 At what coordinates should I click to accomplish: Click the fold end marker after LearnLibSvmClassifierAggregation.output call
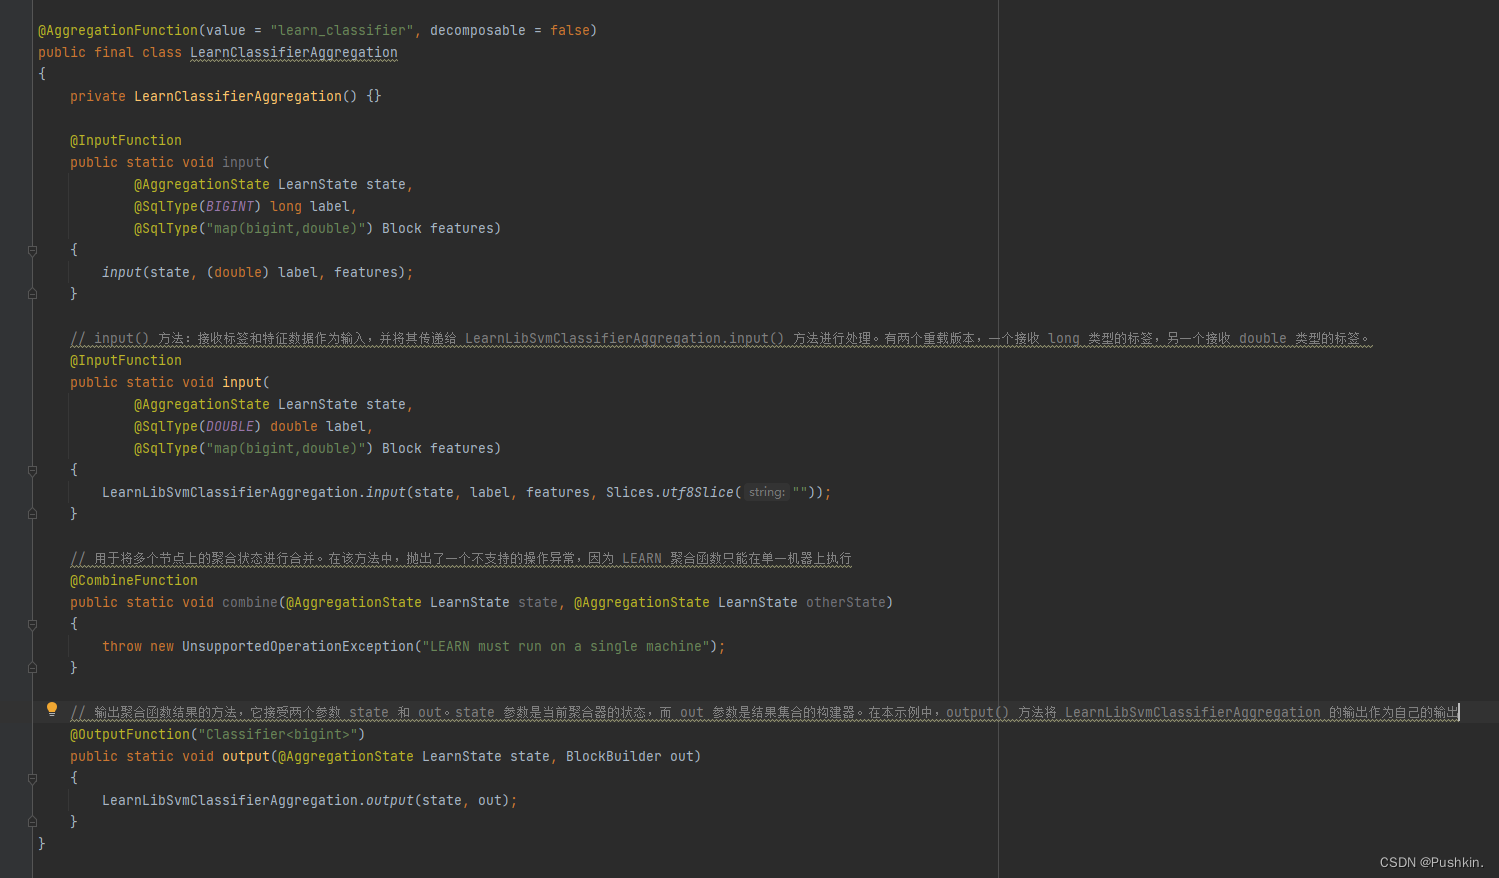tap(32, 822)
